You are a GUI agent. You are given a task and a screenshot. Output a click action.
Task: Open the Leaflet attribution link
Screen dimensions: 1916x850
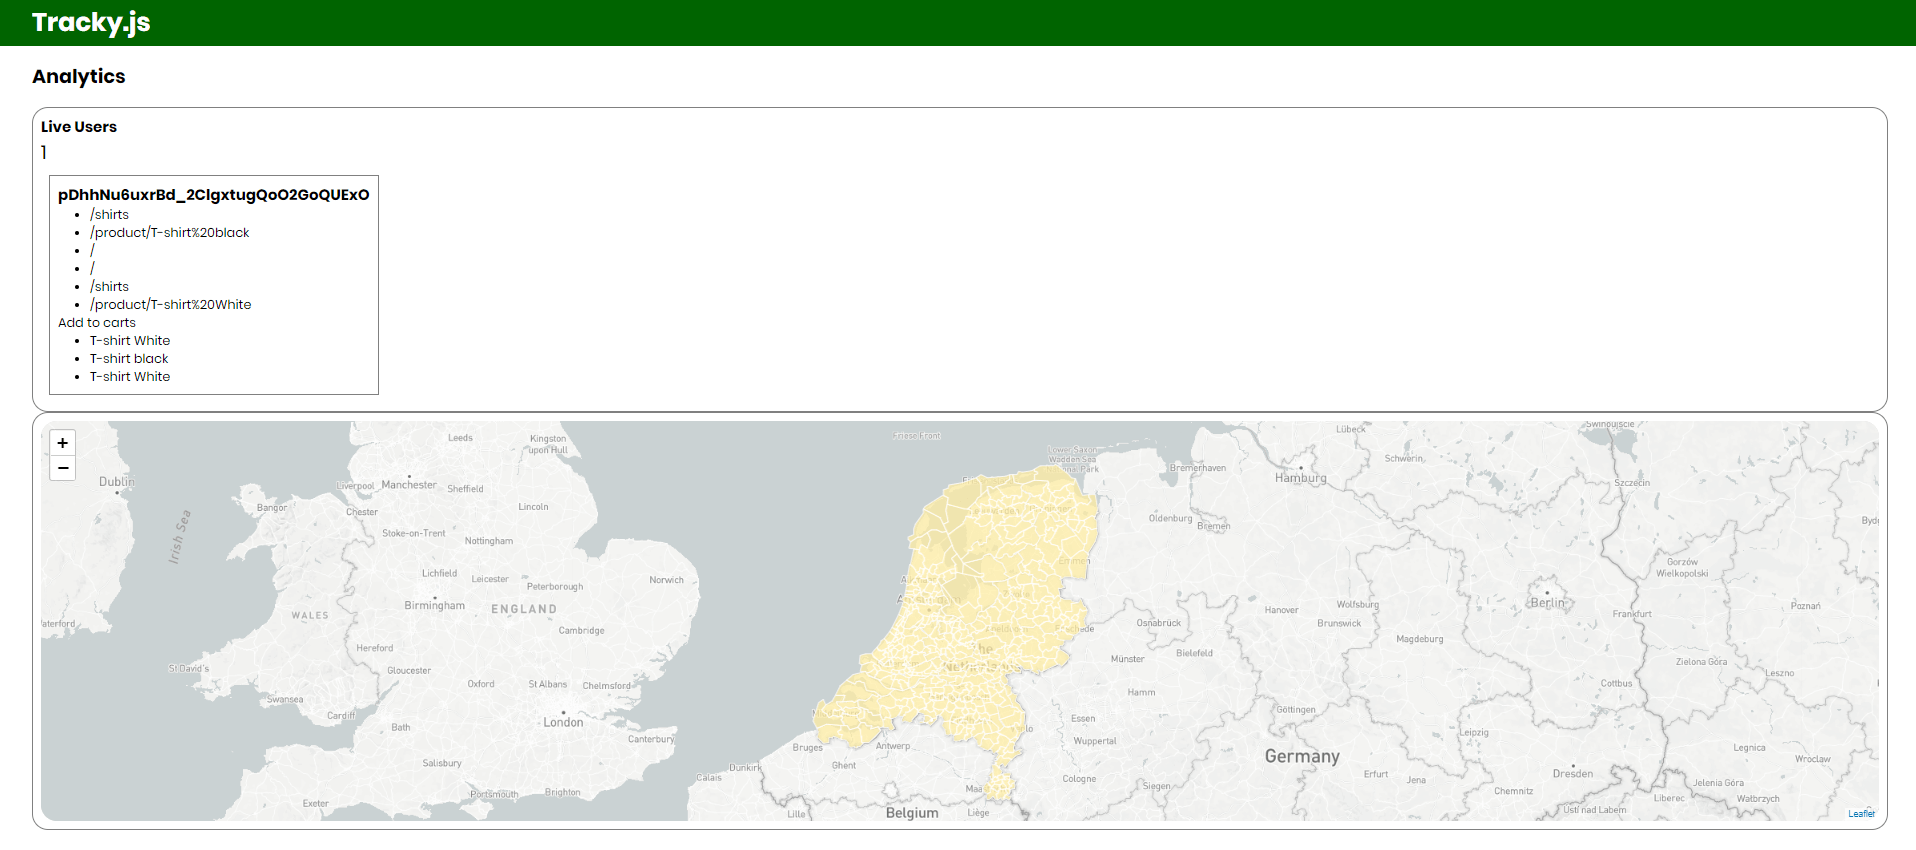(x=1861, y=814)
